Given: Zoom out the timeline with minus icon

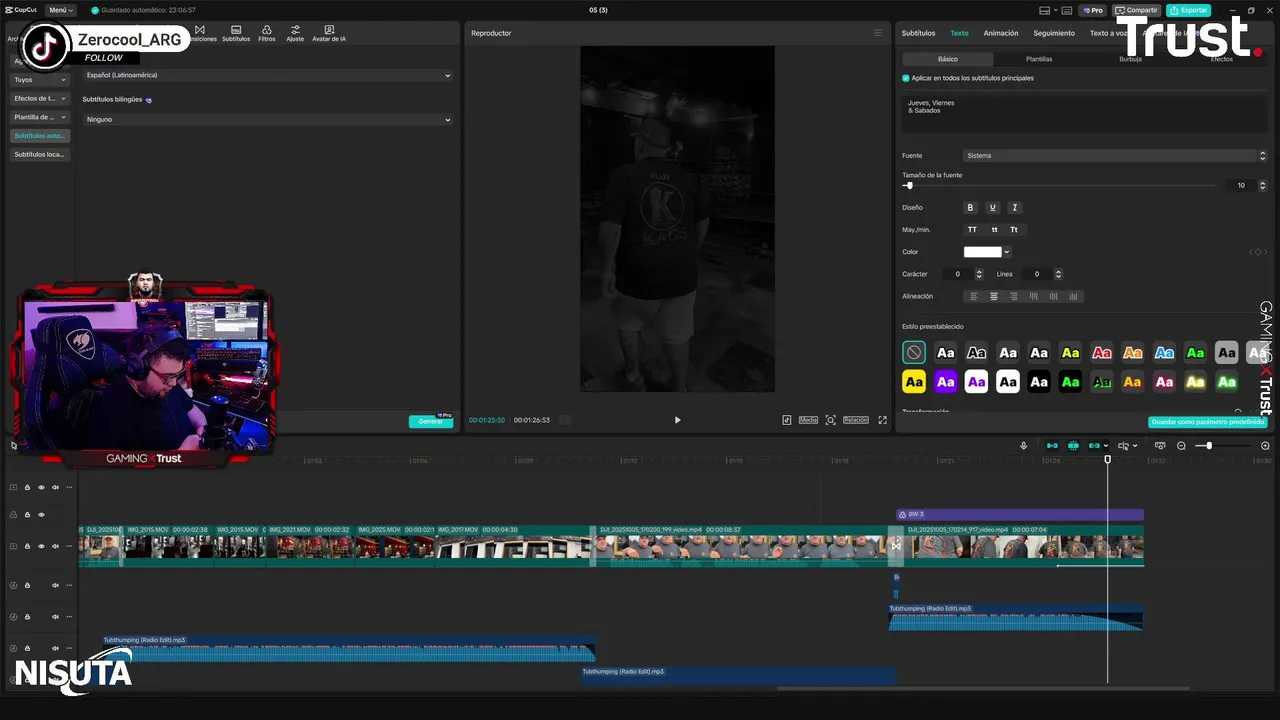Looking at the screenshot, I should pos(1181,446).
